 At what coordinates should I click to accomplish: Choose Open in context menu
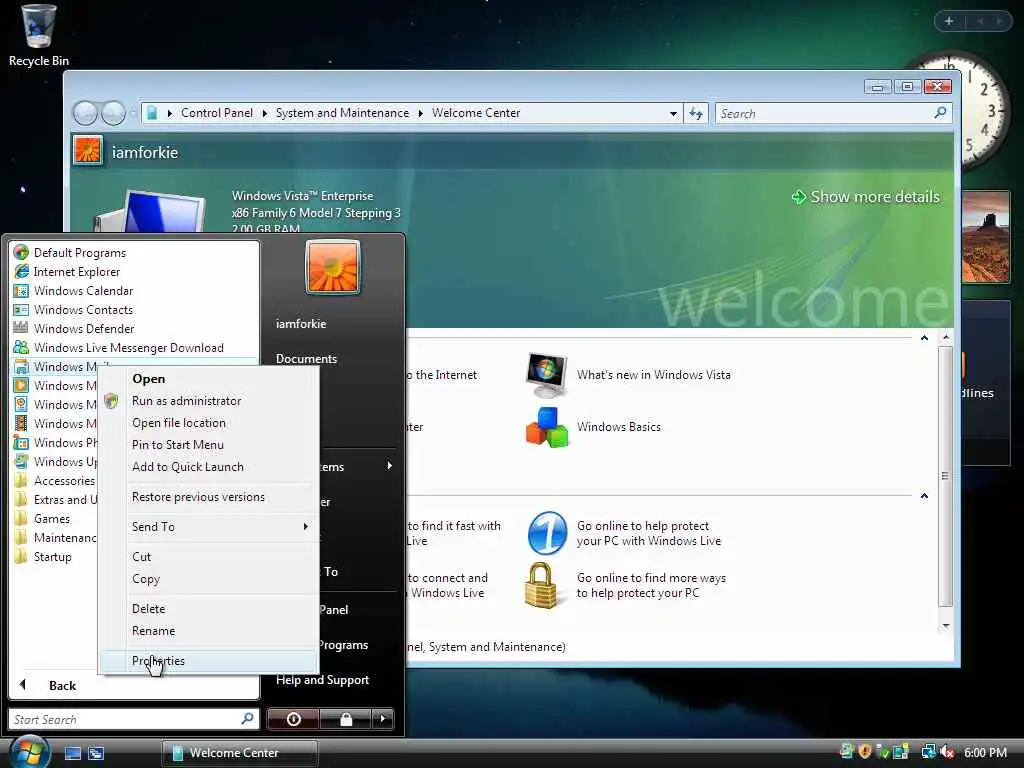coord(209,379)
